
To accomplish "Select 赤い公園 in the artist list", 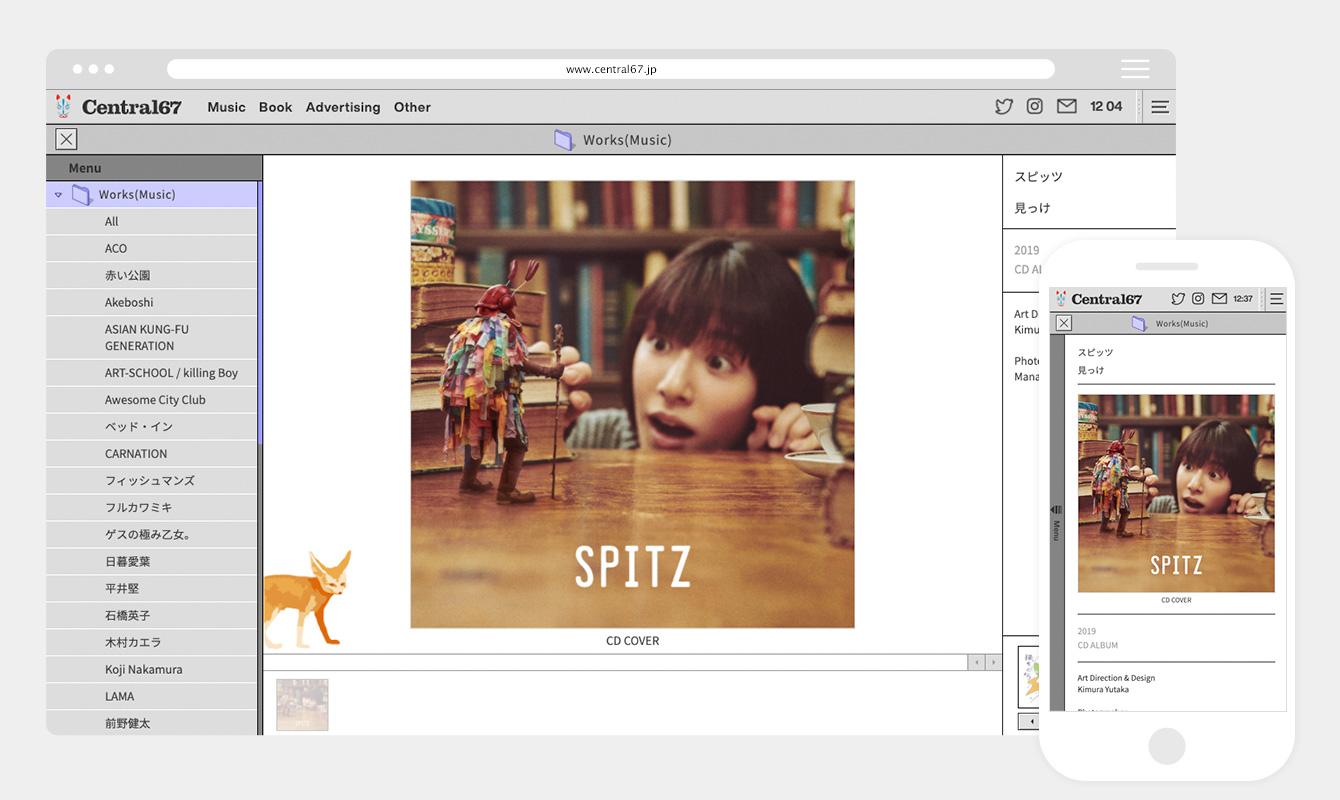I will 152,276.
